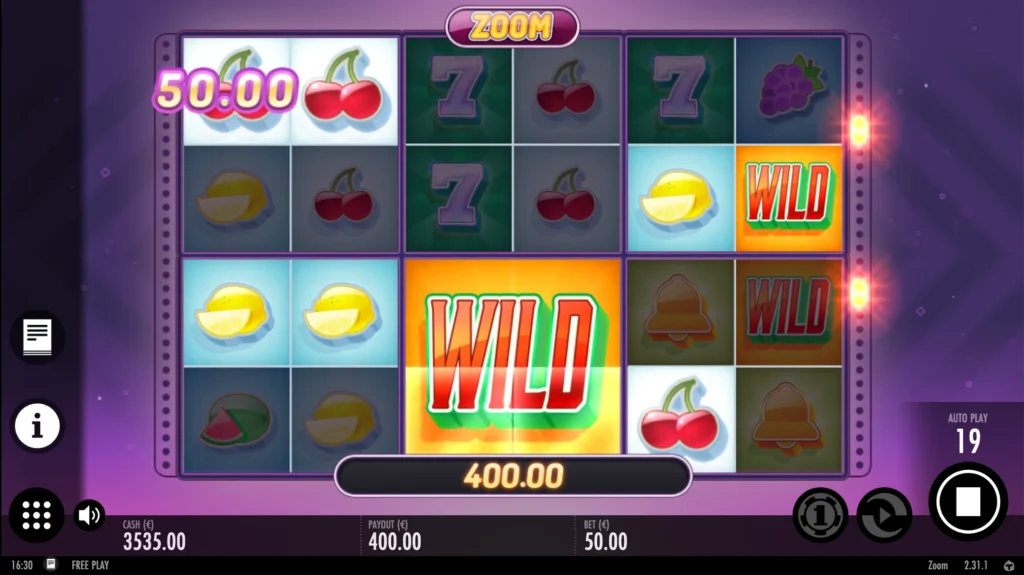The width and height of the screenshot is (1024, 575).
Task: Click the Auto Play 19 counter
Action: click(968, 434)
